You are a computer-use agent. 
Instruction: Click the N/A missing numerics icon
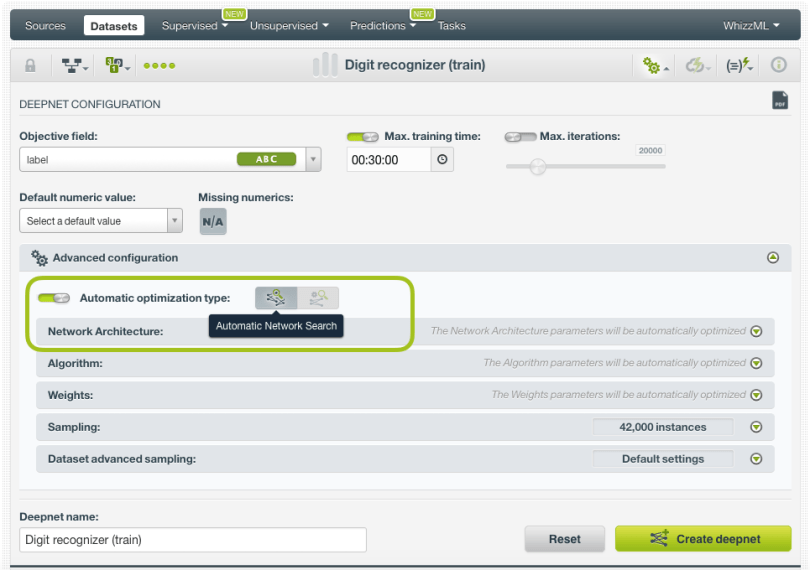(213, 221)
